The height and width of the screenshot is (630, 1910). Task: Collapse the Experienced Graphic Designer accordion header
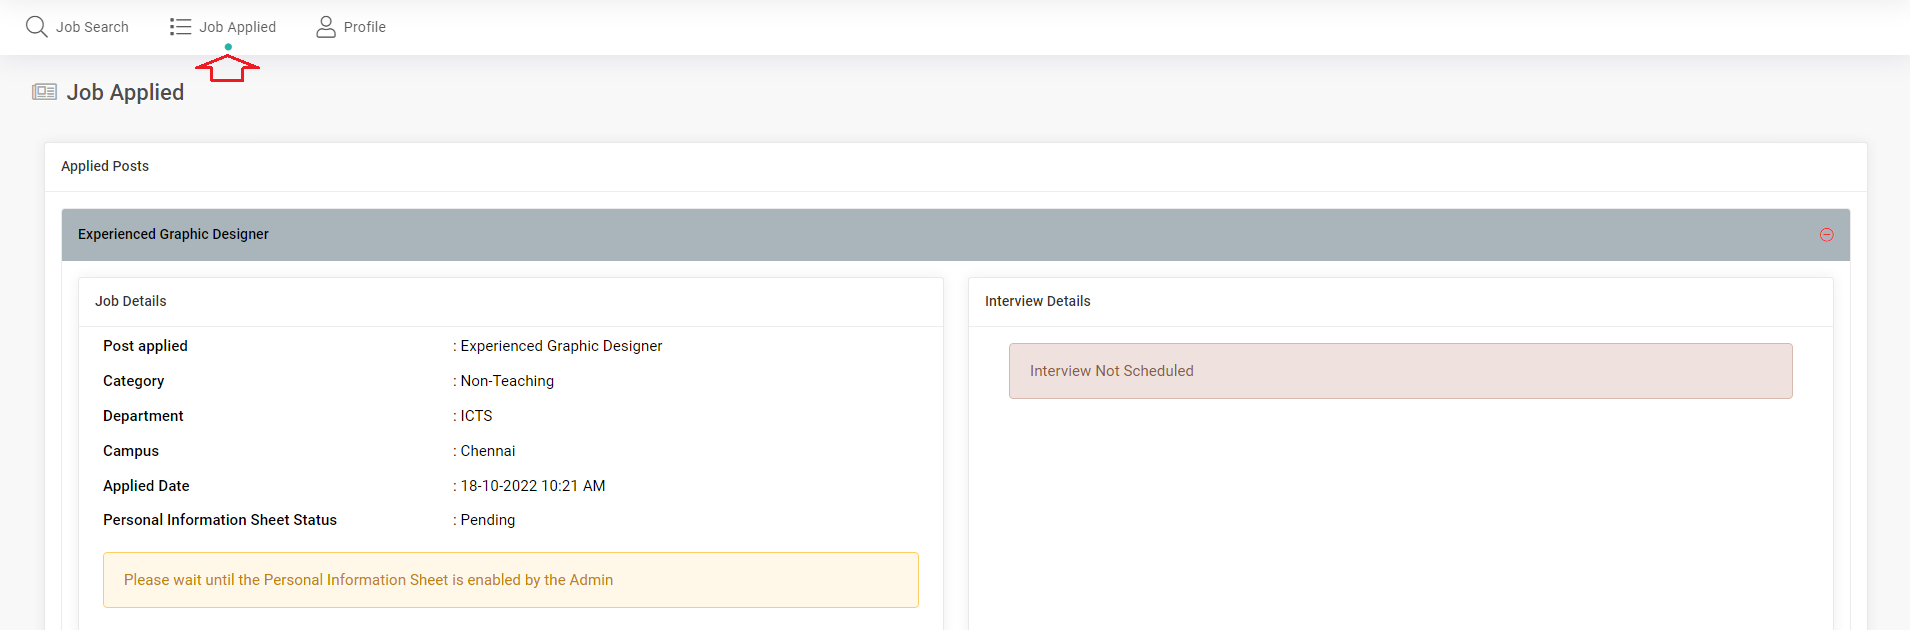[x=173, y=234]
